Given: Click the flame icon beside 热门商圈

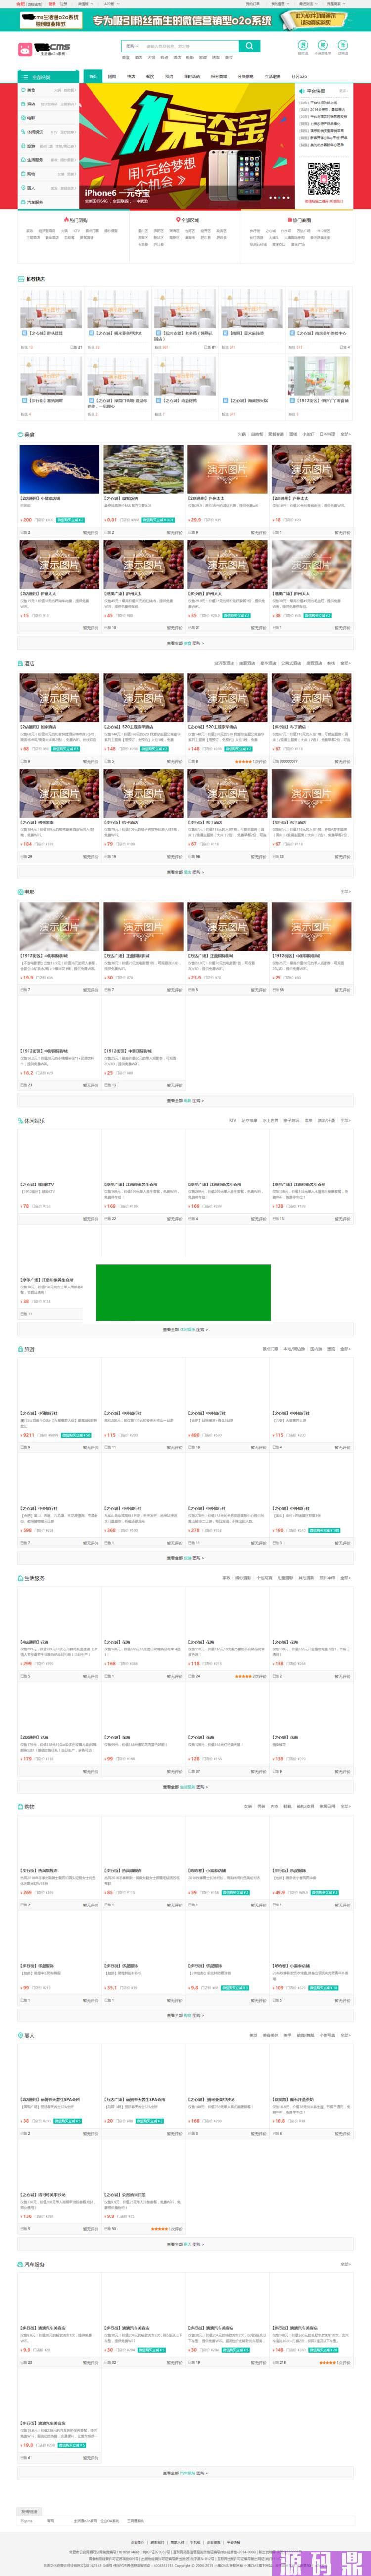Looking at the screenshot, I should [x=290, y=220].
